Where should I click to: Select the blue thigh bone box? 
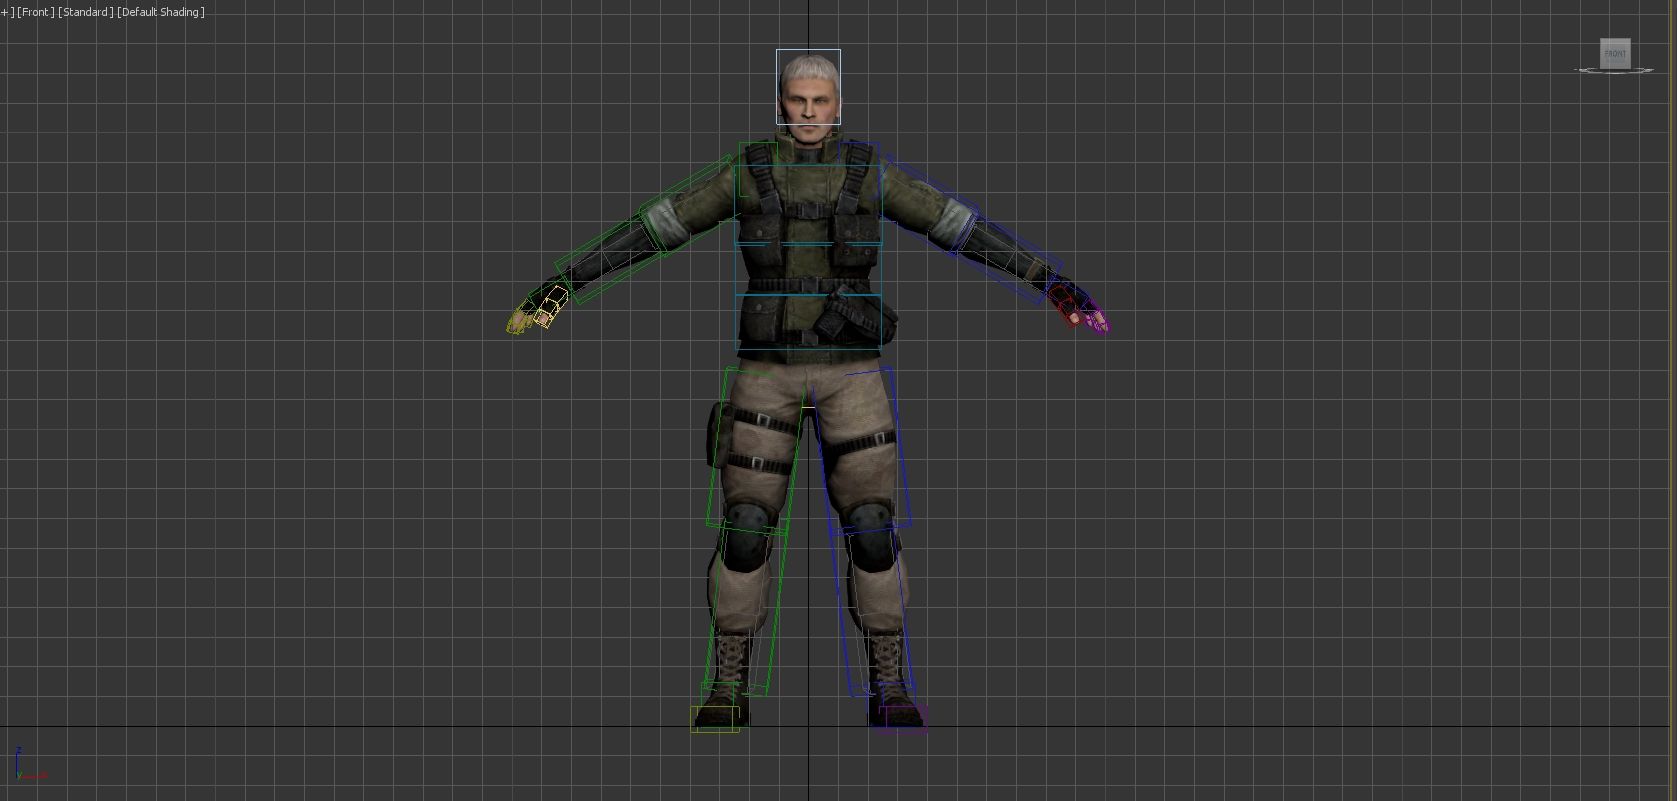[x=863, y=450]
